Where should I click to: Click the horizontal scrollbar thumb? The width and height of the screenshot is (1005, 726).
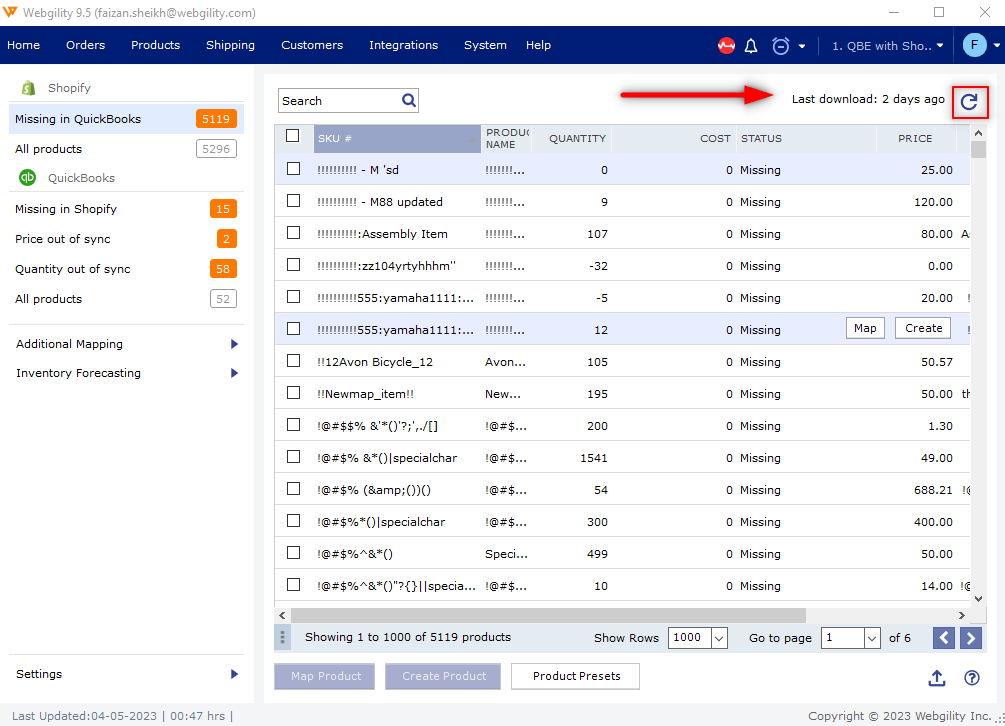tap(548, 615)
